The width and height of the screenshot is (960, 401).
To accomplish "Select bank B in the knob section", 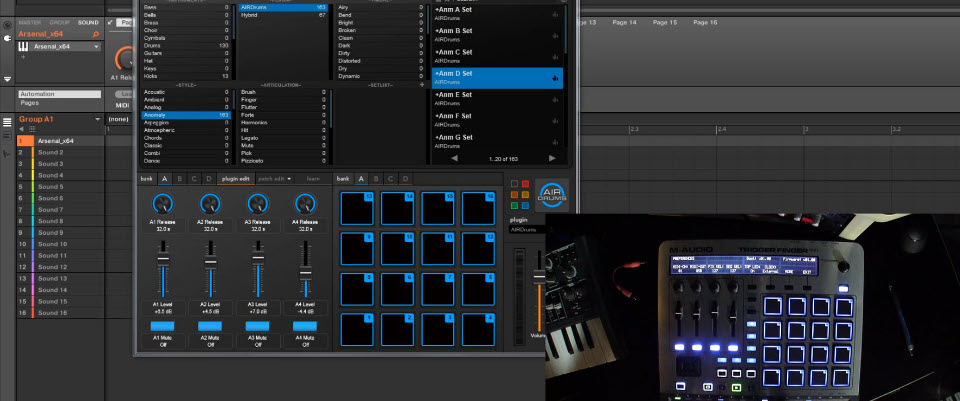I will (179, 179).
